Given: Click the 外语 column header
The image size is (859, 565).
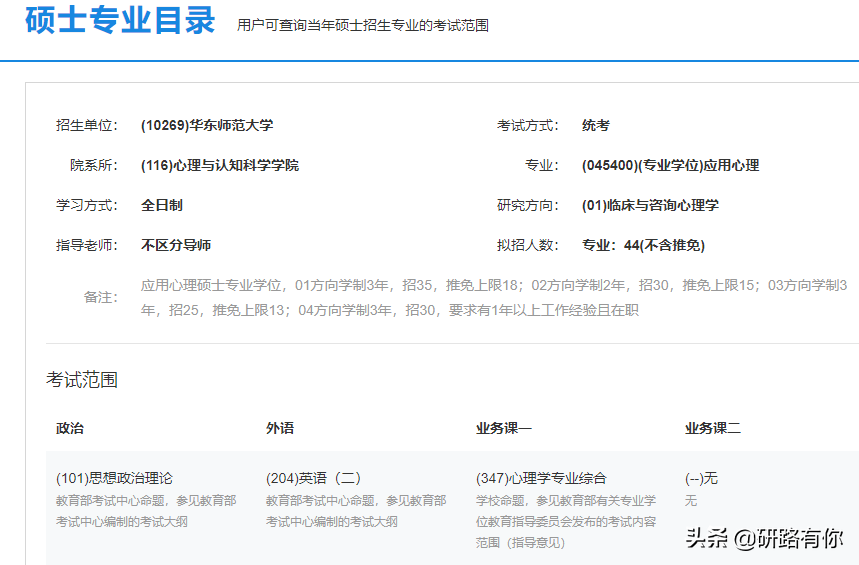Looking at the screenshot, I should click(280, 429).
